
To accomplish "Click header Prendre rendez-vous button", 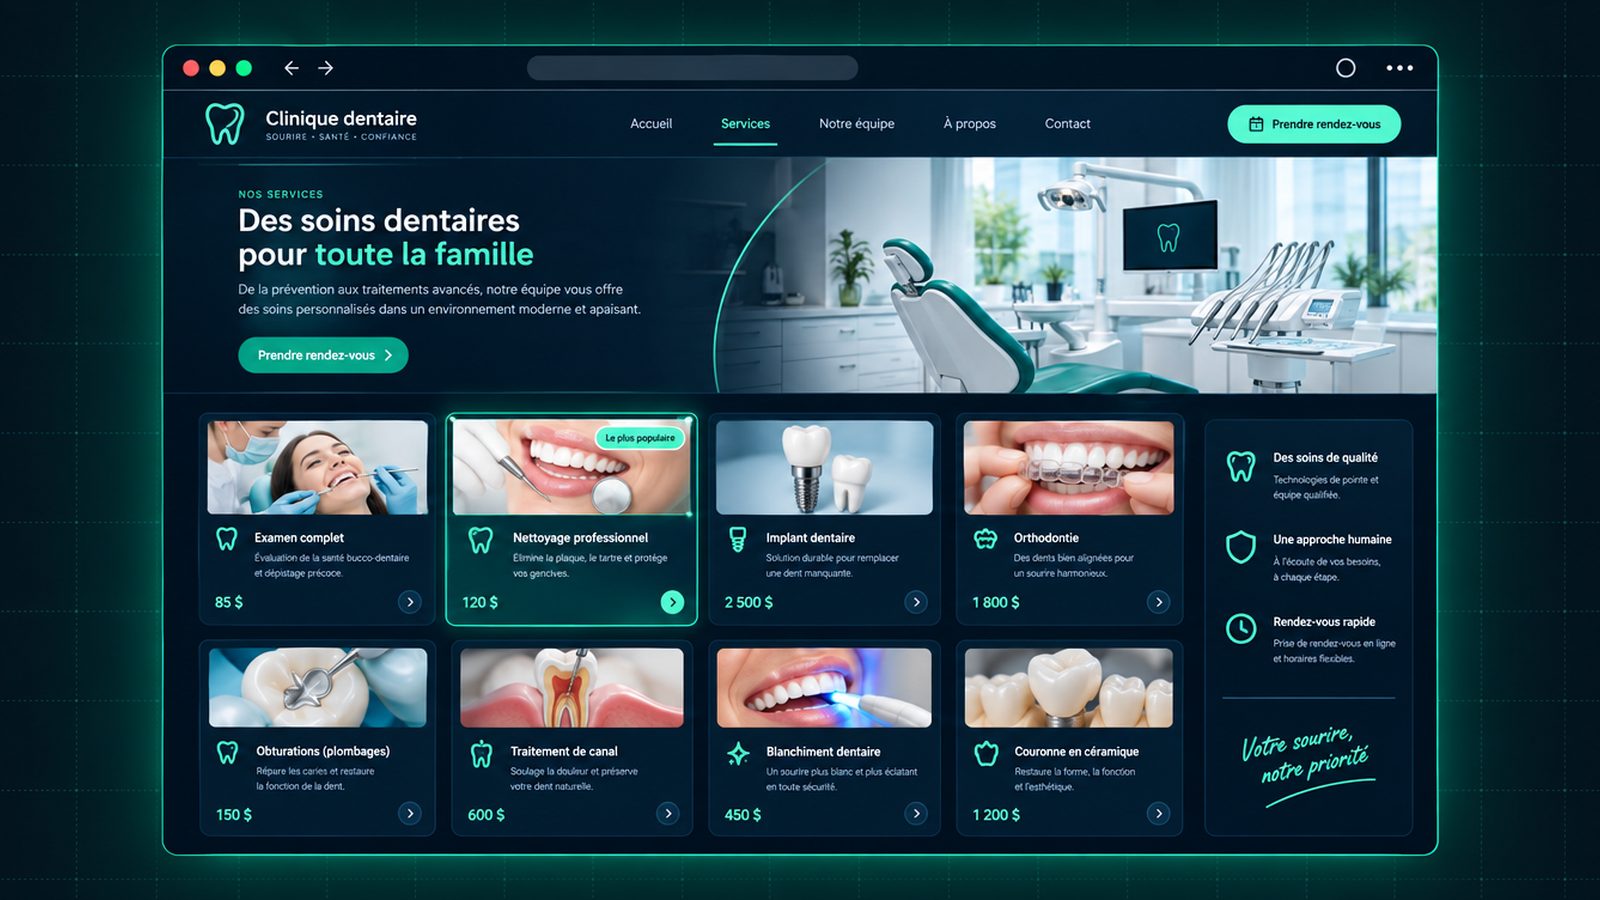I will (x=1314, y=124).
